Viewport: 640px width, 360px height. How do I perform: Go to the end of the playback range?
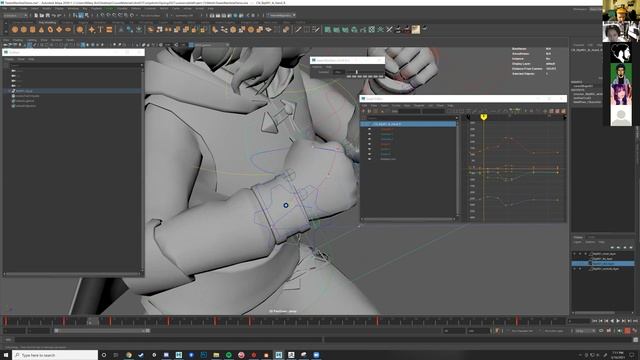(x=636, y=322)
